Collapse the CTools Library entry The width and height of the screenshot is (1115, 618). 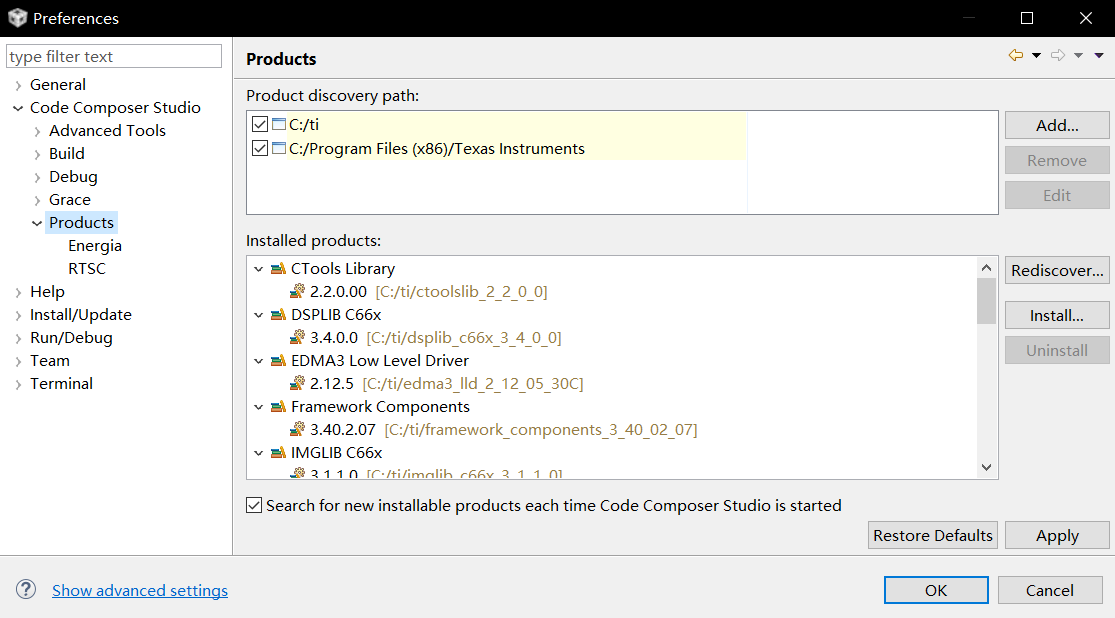(x=258, y=268)
